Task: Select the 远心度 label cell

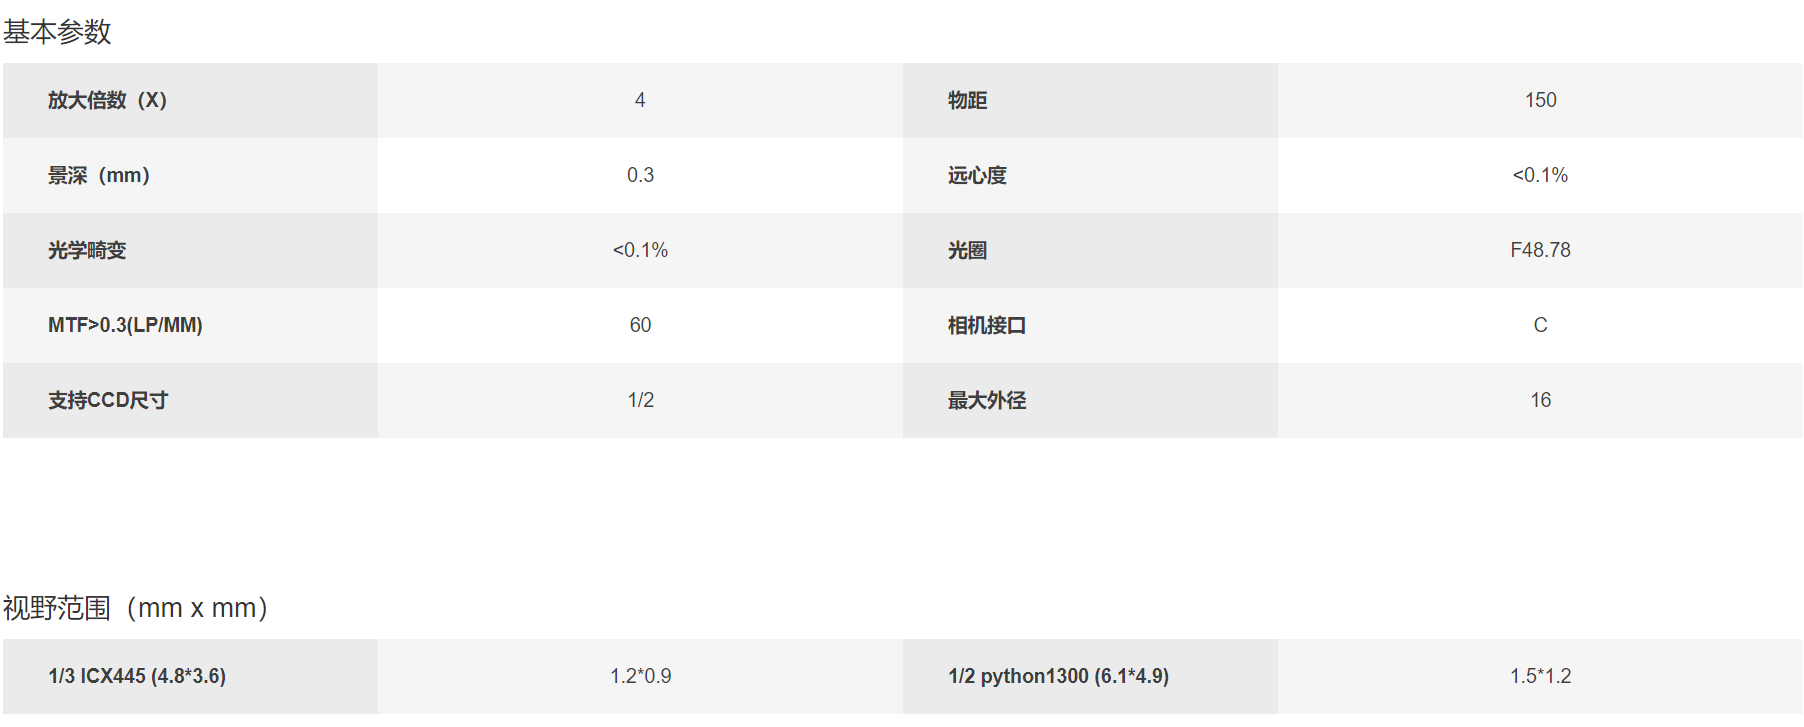Action: pos(1090,175)
